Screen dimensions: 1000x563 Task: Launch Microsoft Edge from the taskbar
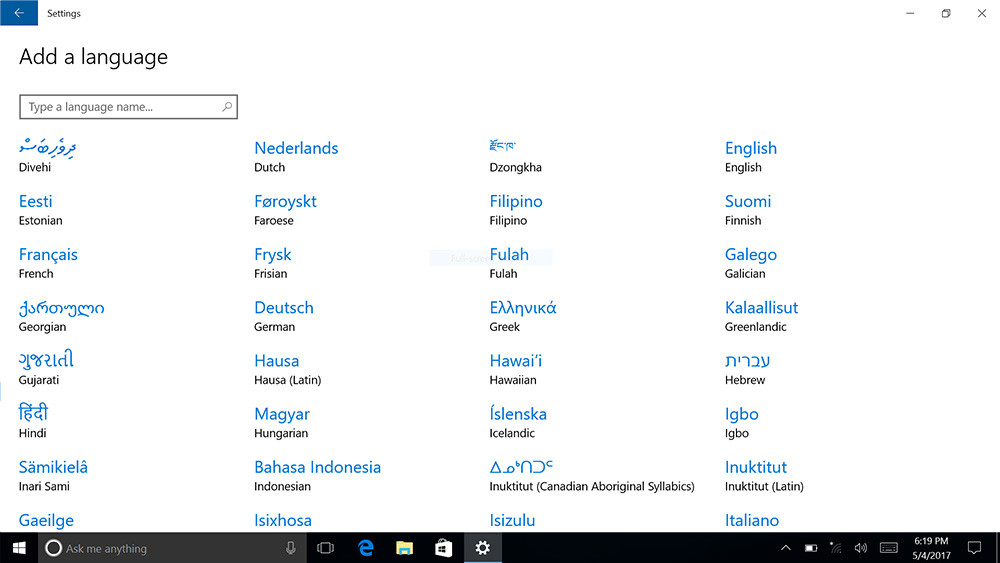366,548
